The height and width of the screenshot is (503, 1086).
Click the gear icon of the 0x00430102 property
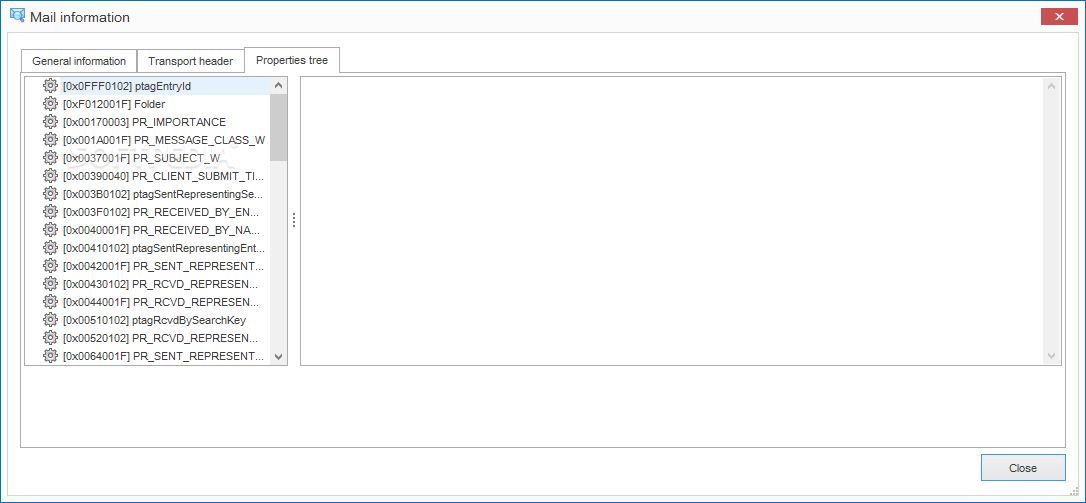coord(50,284)
